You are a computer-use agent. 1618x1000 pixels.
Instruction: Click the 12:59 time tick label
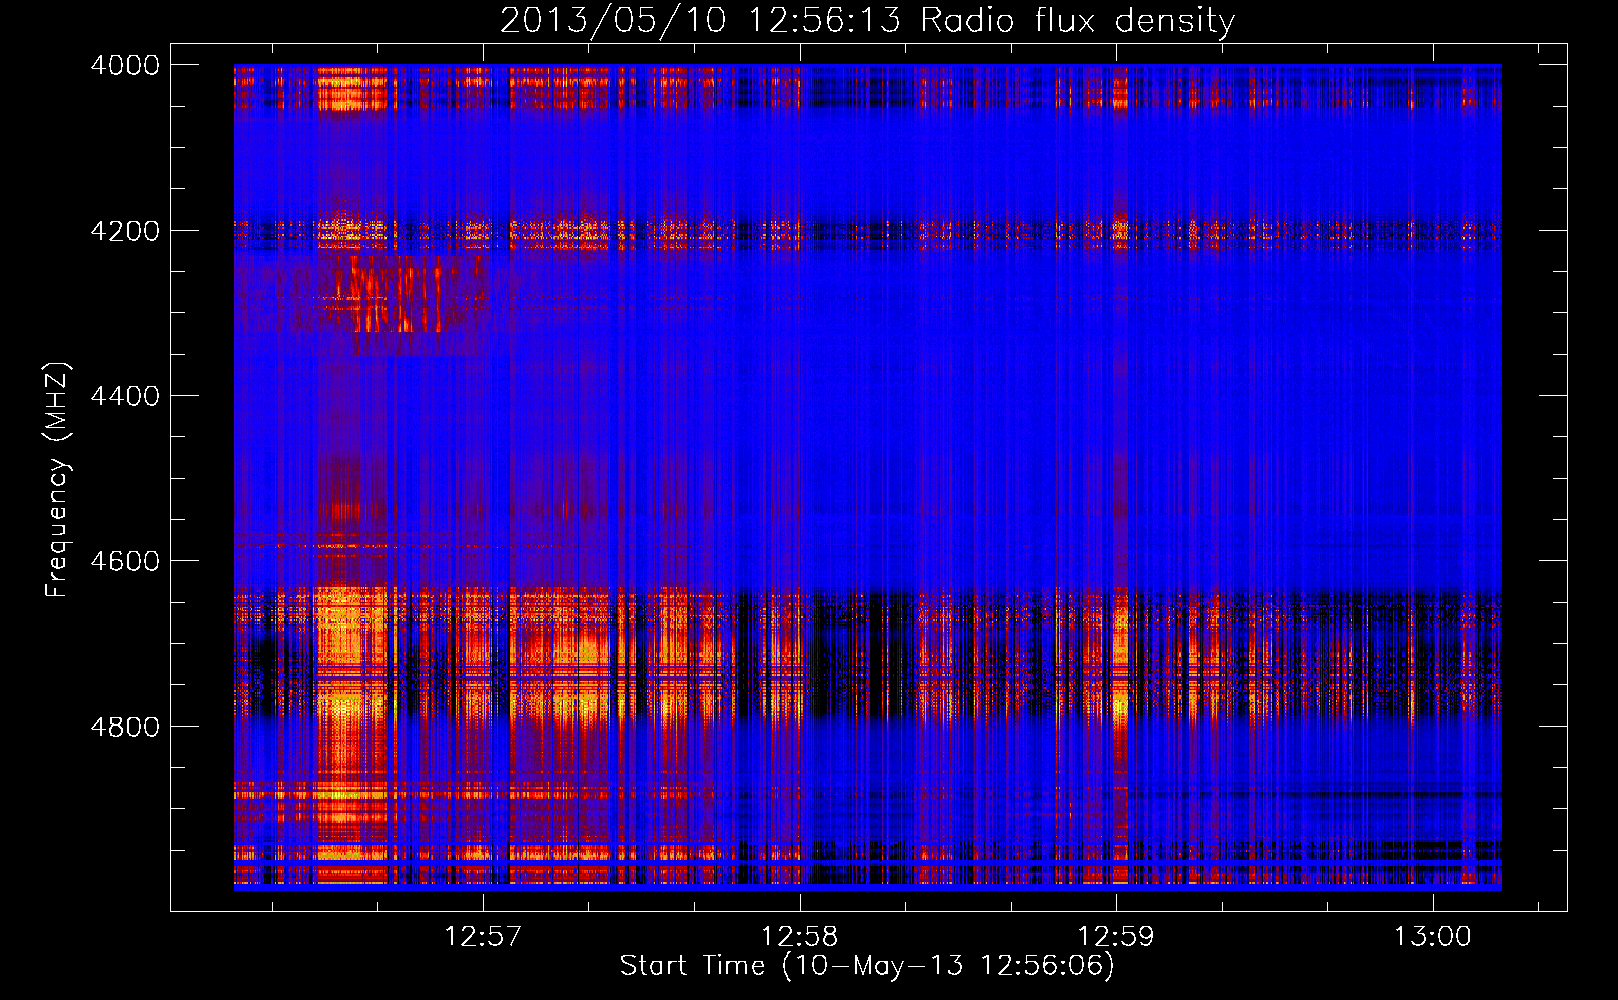coord(1116,937)
